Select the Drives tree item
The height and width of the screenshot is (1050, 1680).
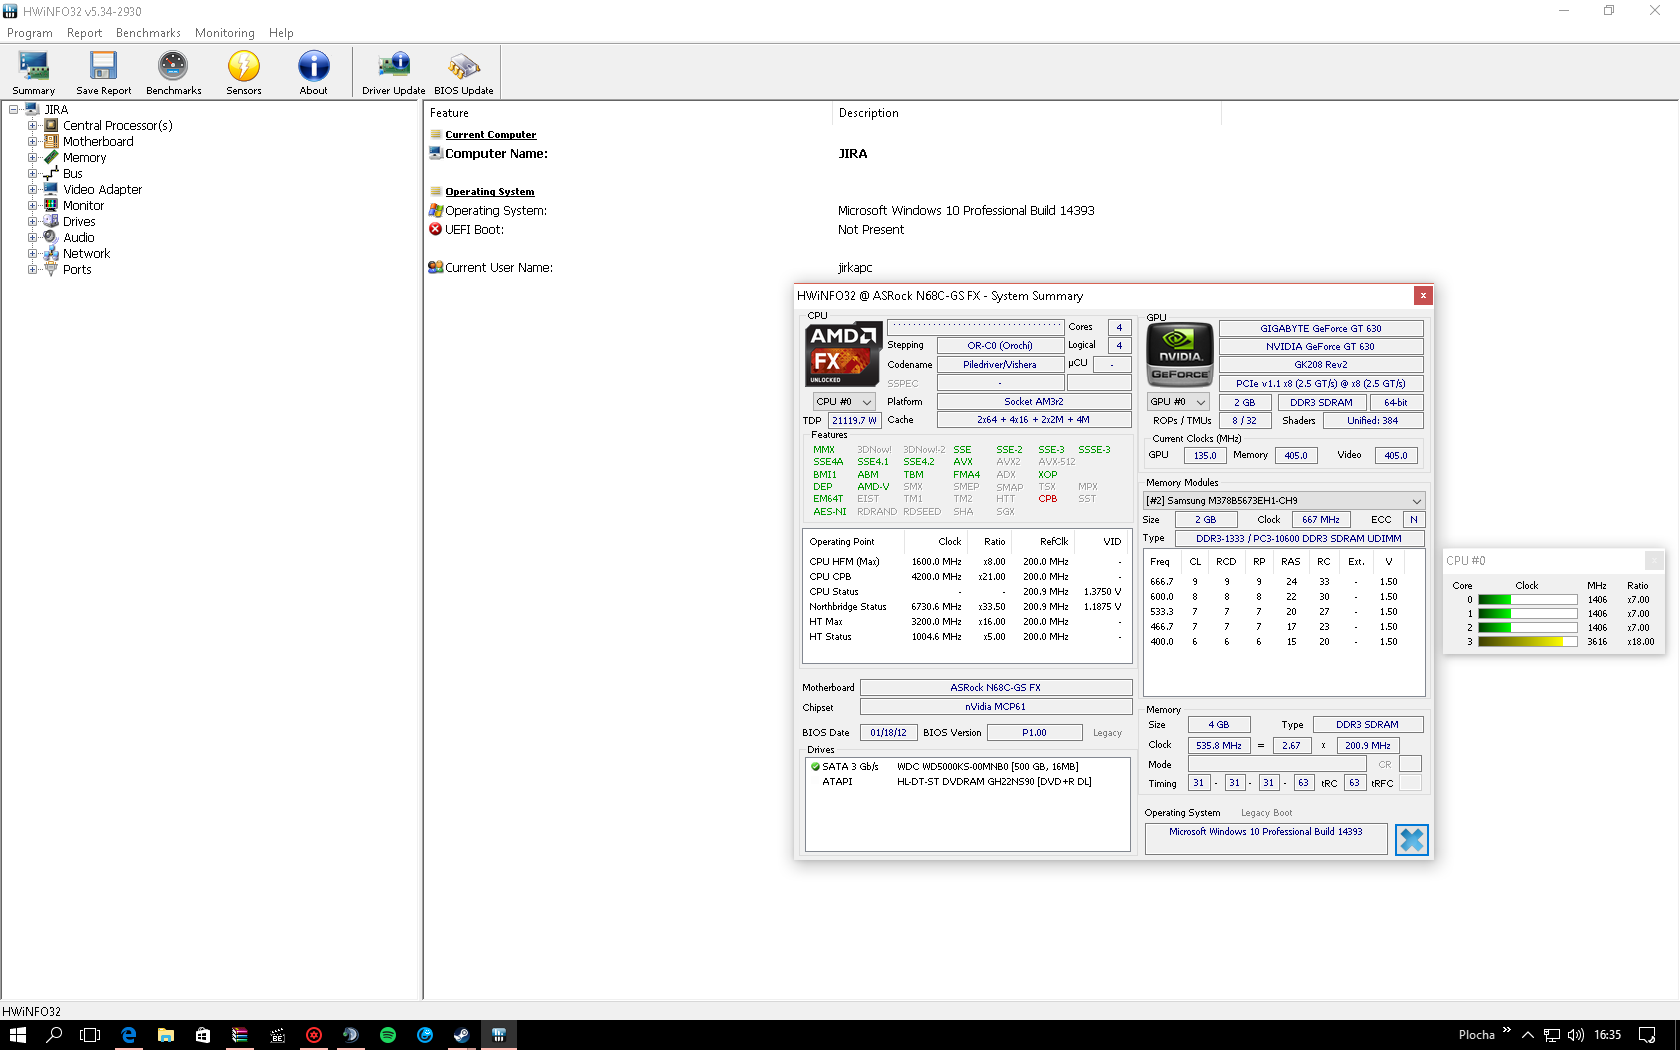point(79,222)
